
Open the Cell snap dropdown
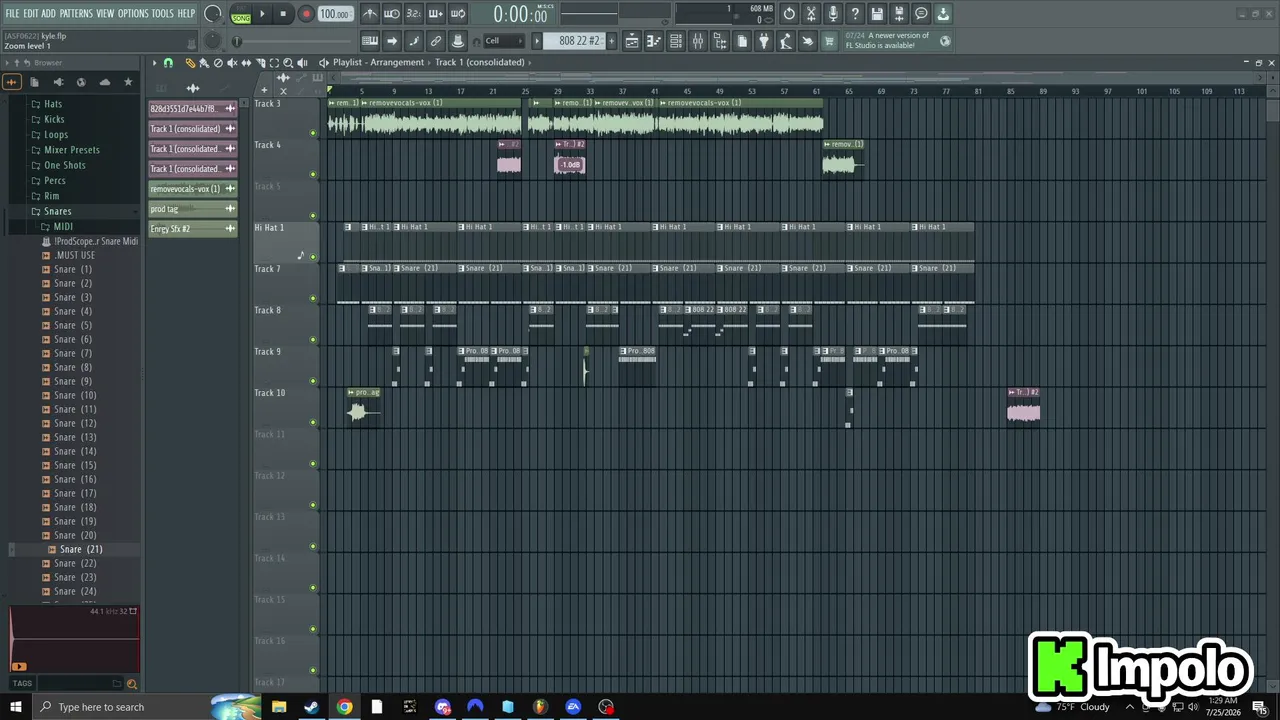pos(503,41)
